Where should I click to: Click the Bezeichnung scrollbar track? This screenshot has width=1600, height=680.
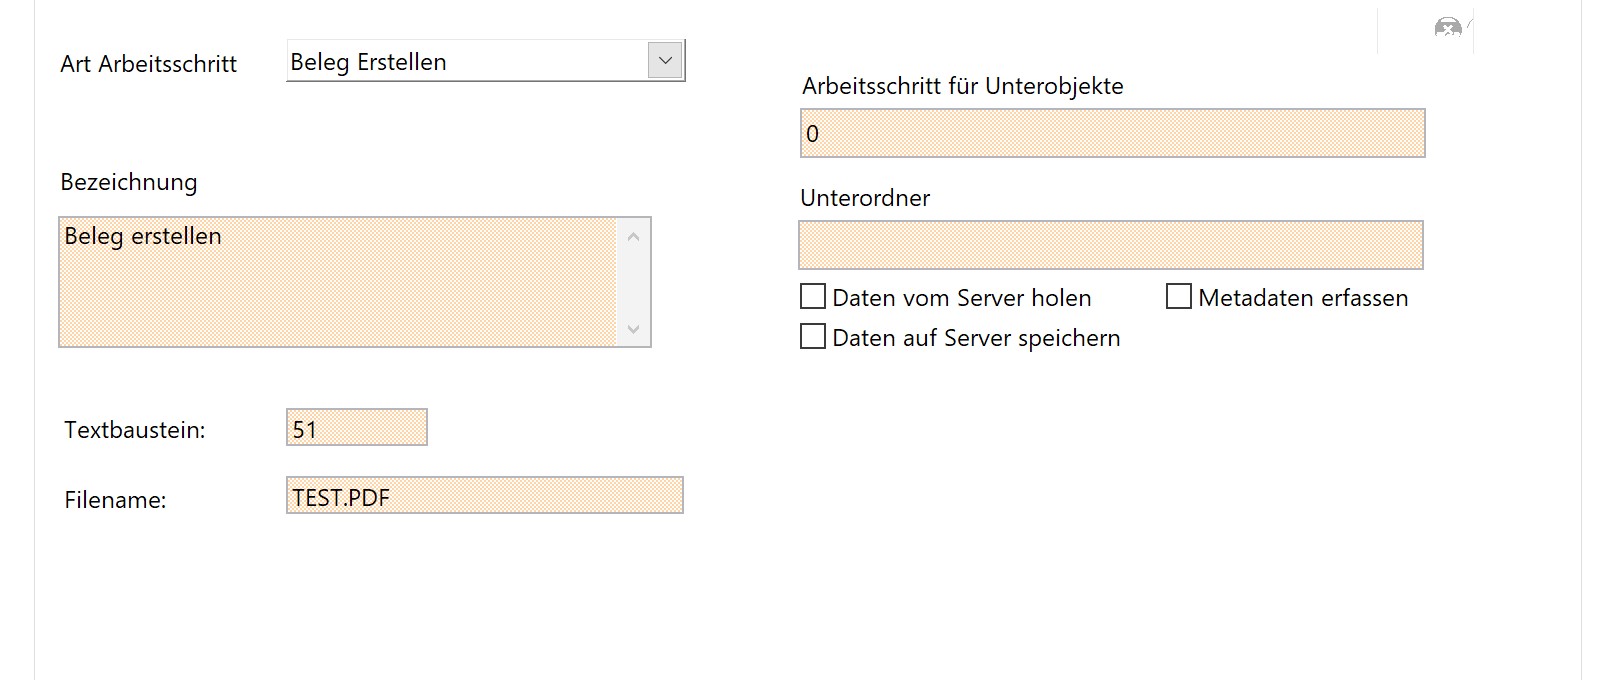point(633,282)
